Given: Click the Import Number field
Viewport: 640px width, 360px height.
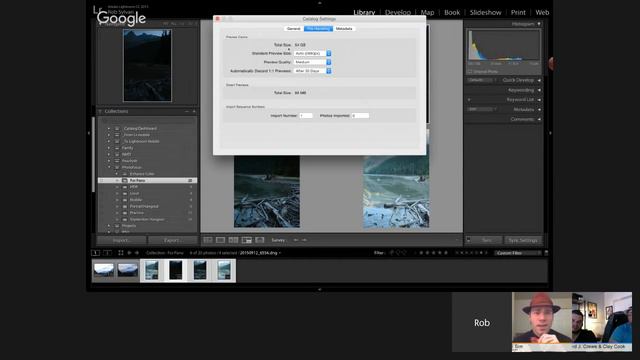Looking at the screenshot, I should pos(306,116).
